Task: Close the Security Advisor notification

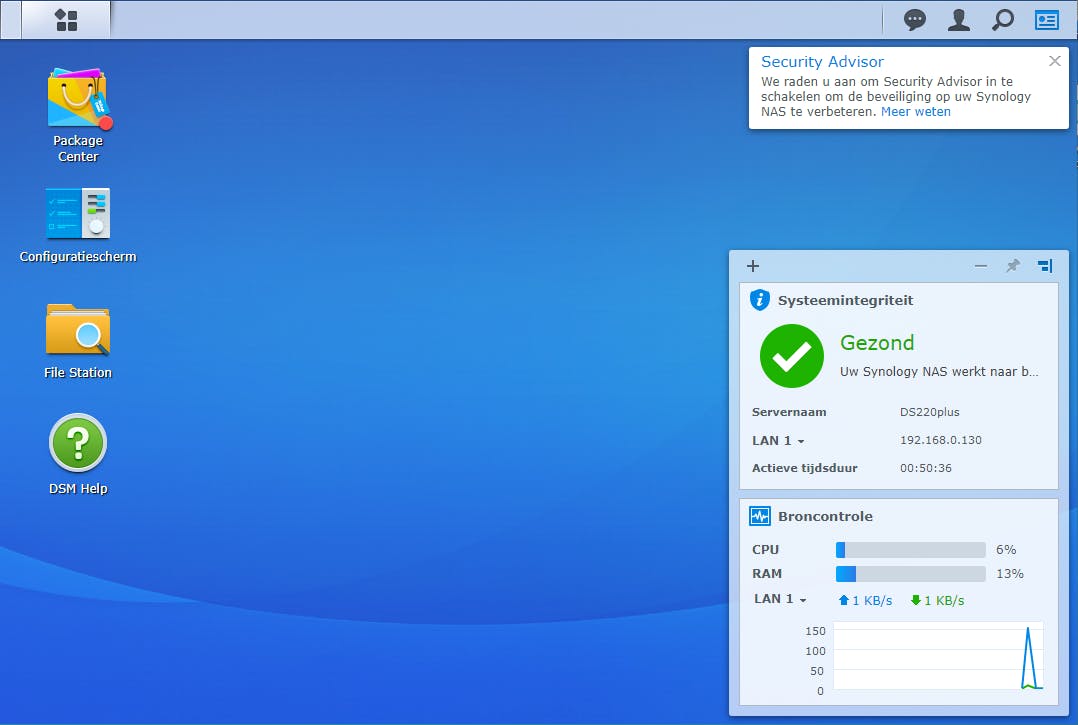Action: coord(1055,61)
